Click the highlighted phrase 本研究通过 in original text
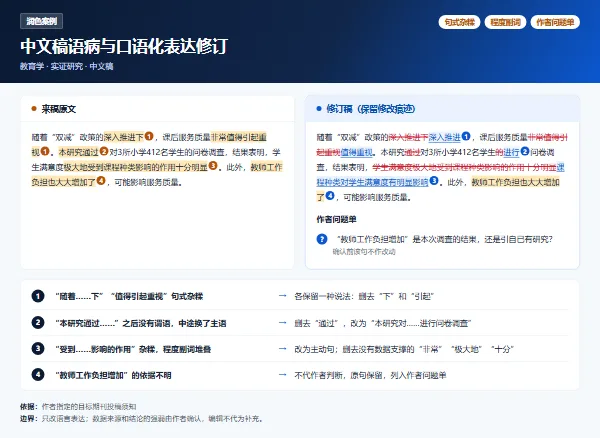This screenshot has width=600, height=438. point(78,152)
